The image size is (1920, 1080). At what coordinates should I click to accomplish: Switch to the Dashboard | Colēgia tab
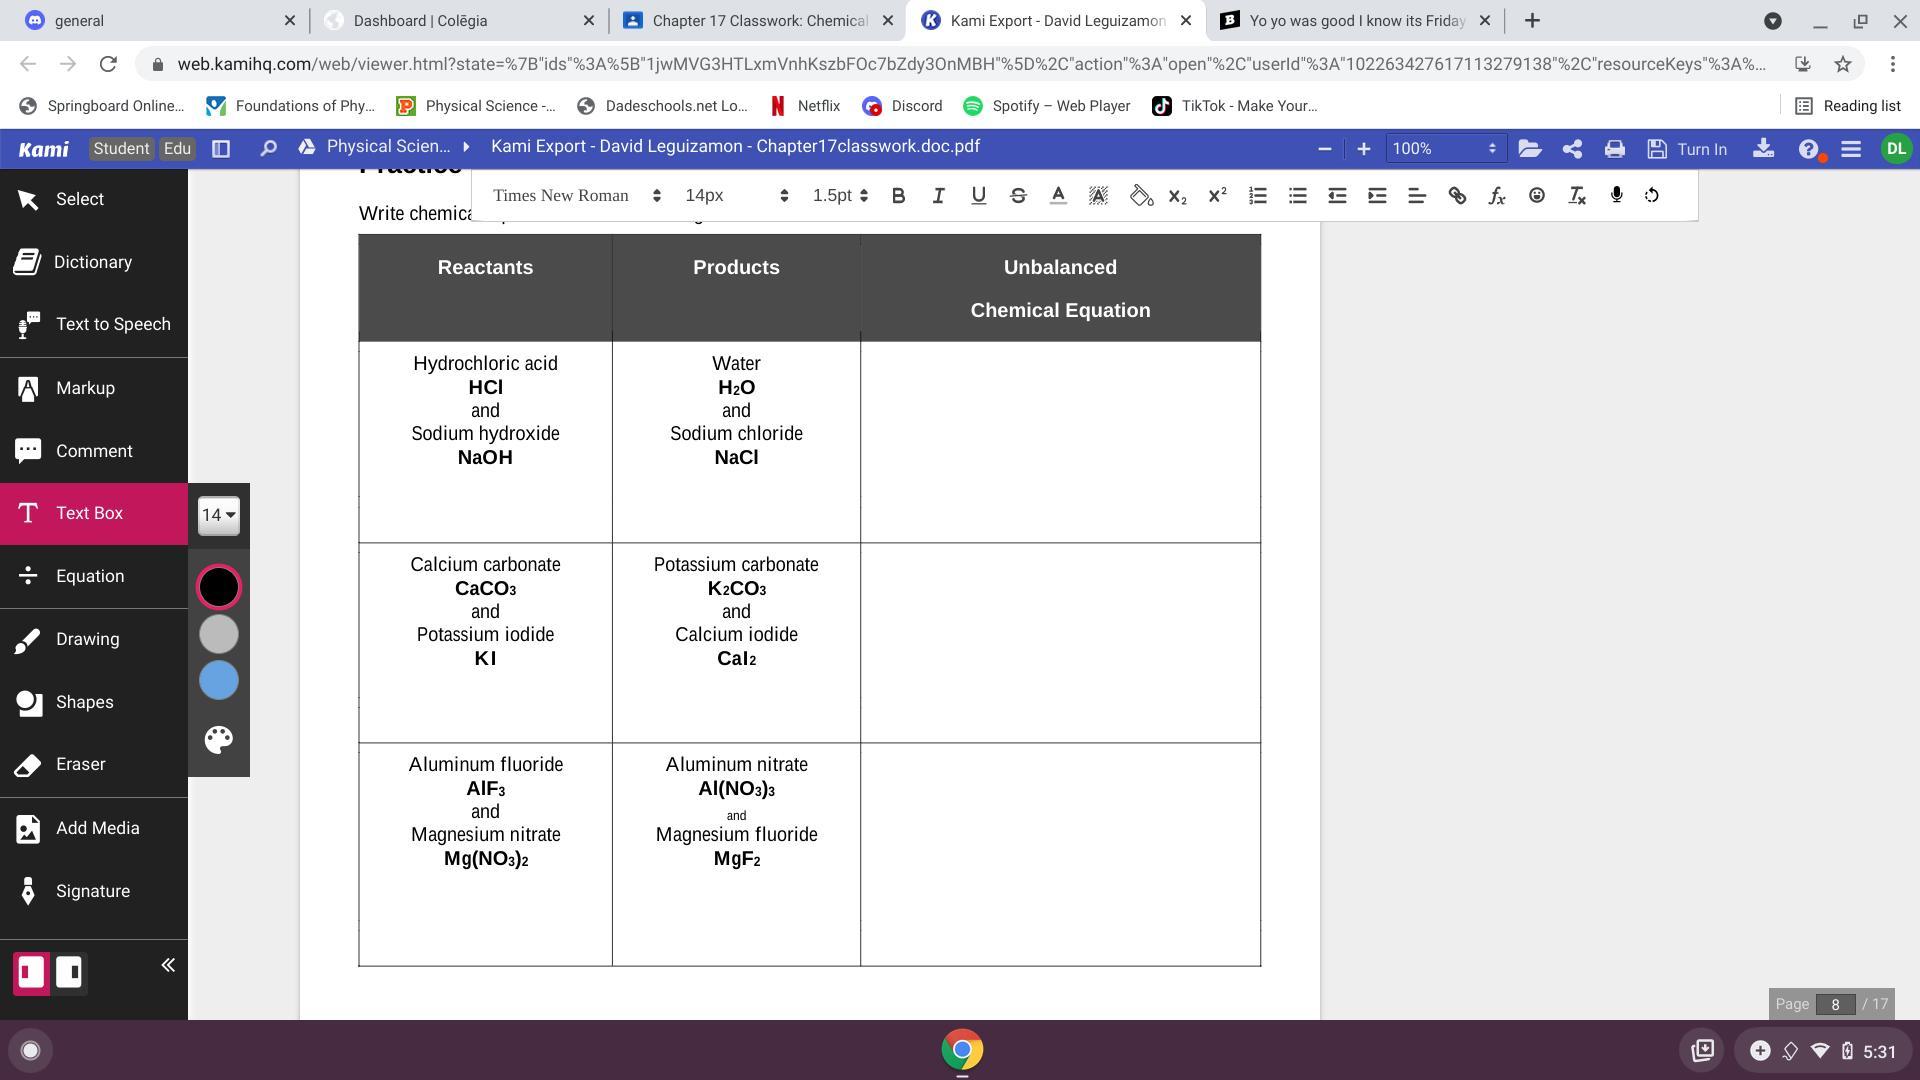420,20
